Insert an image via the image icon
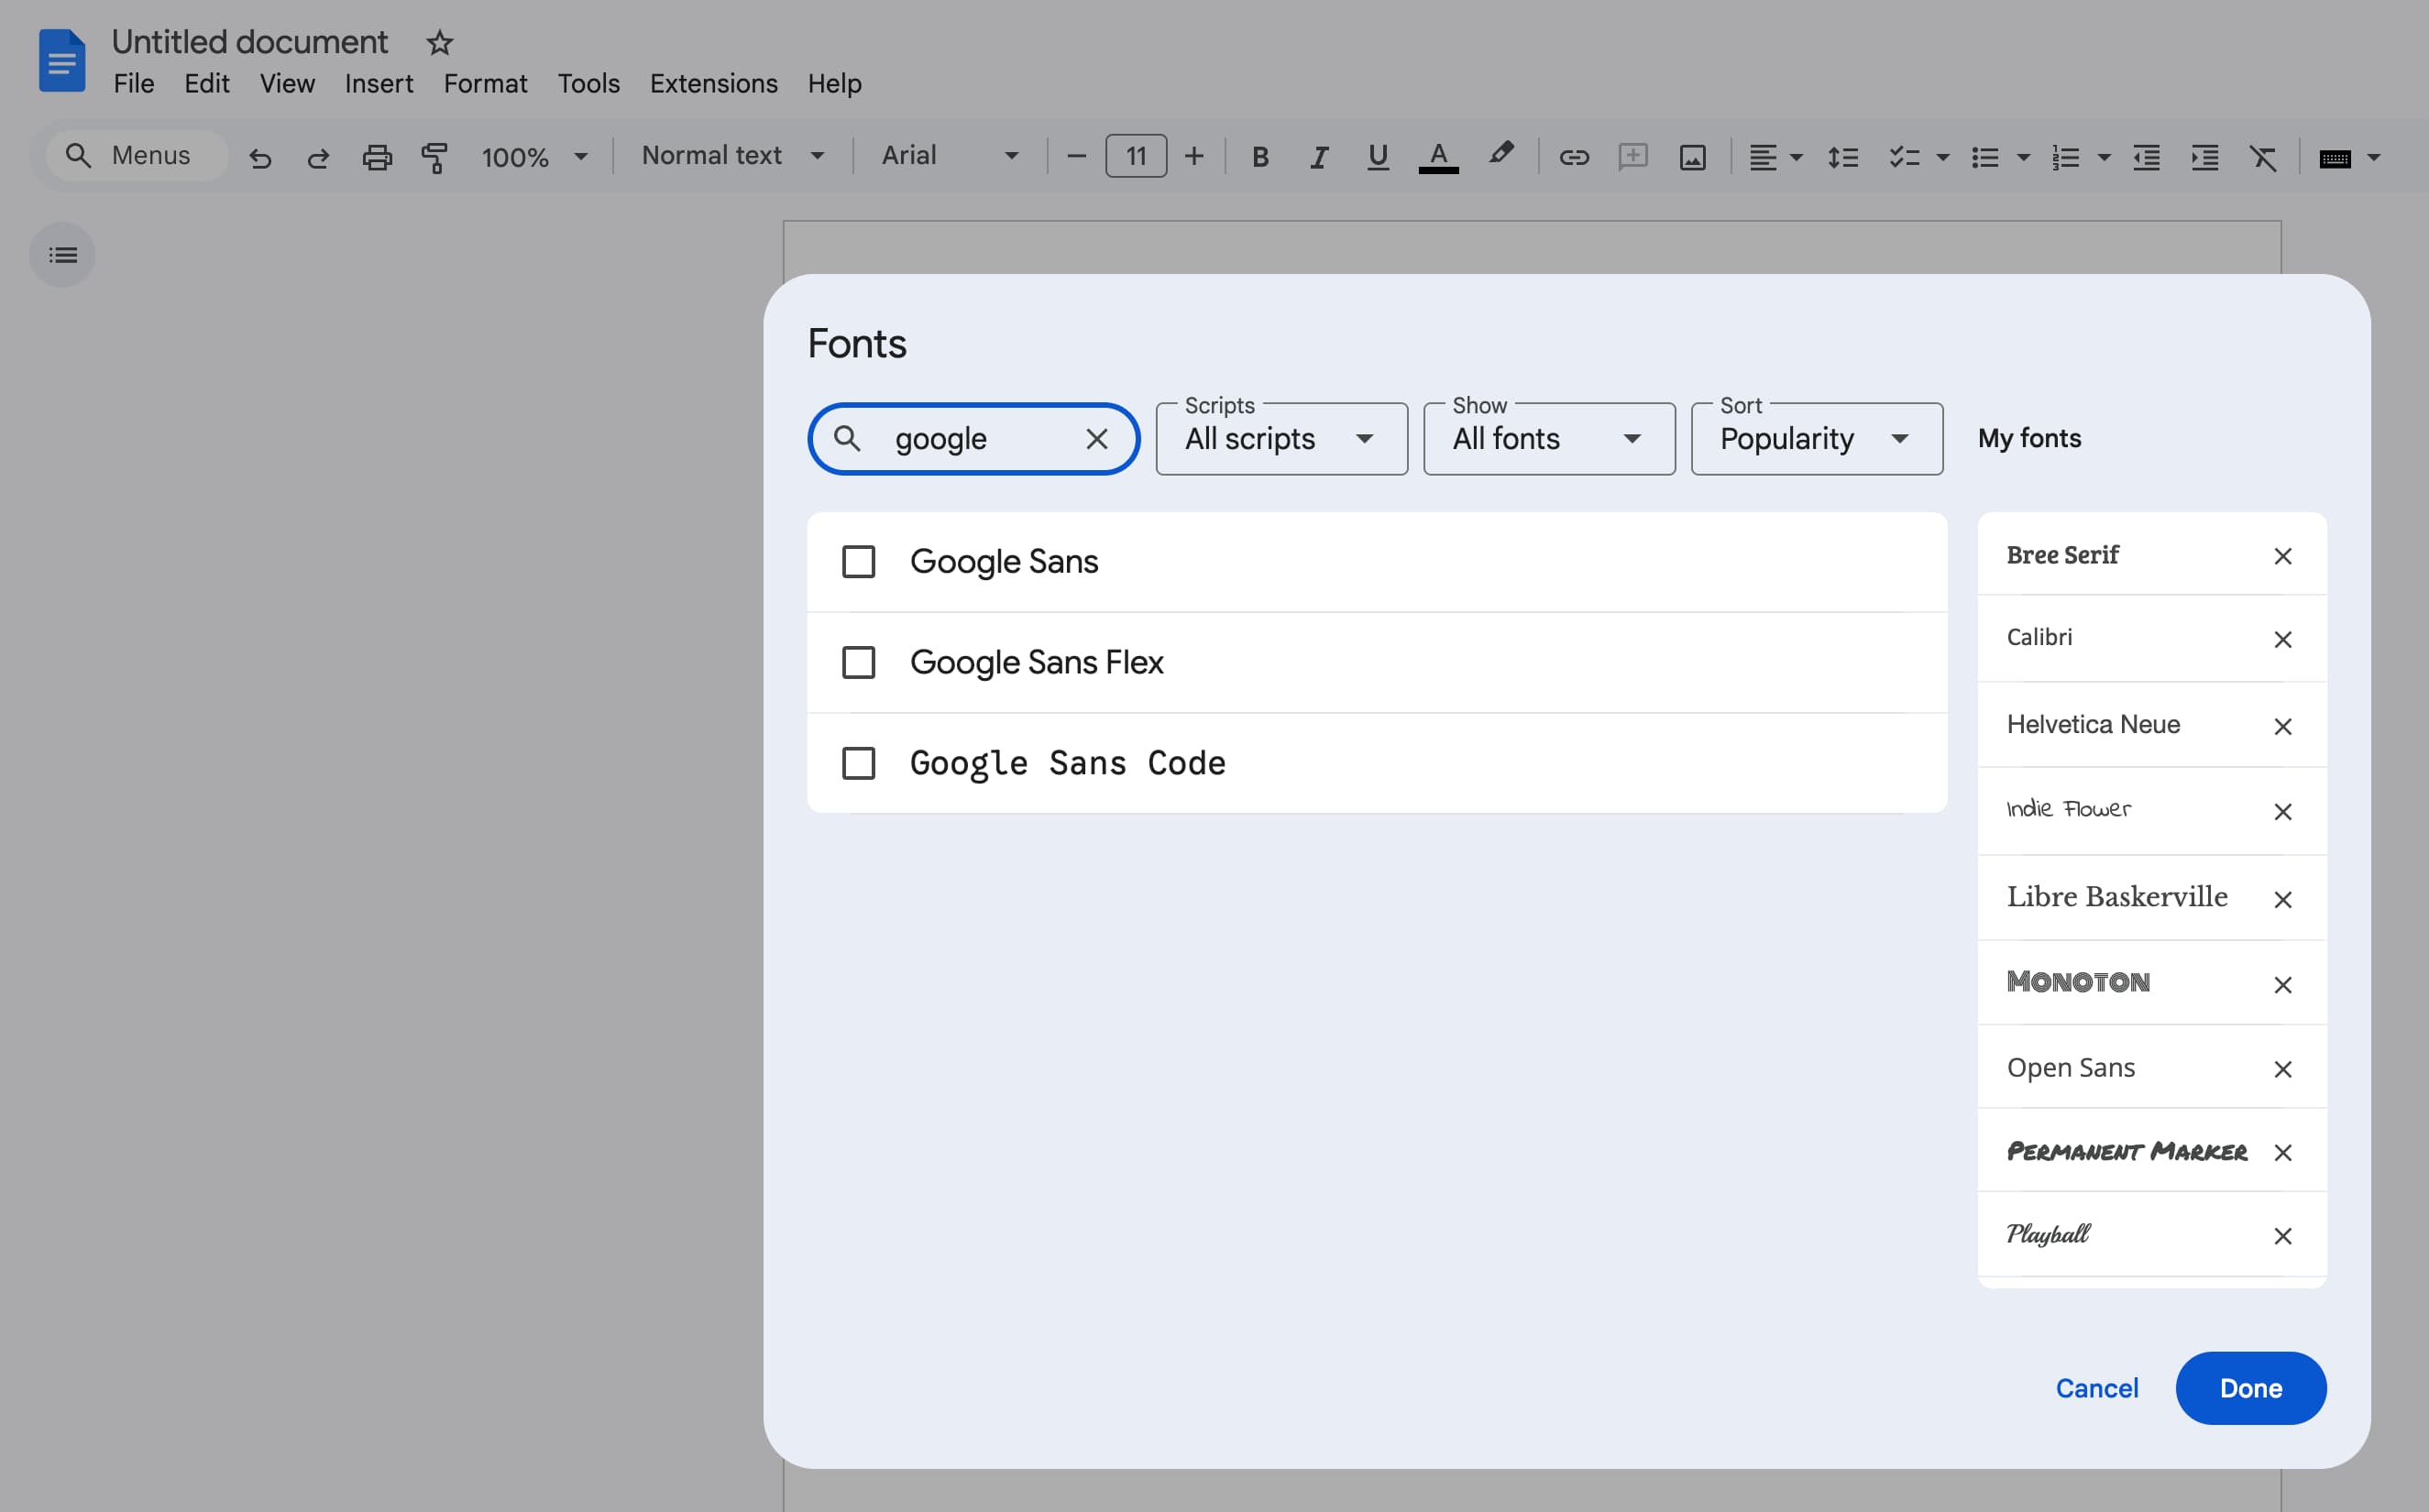Screen dimensions: 2429x1512 point(1691,156)
